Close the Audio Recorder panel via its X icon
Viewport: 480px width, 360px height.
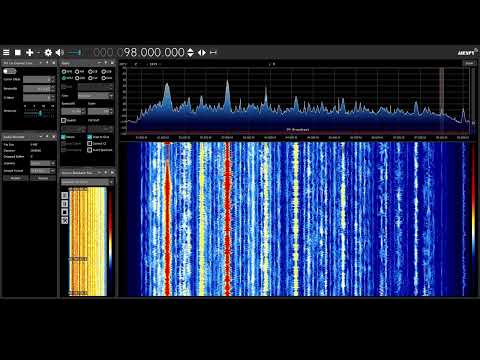[x=54, y=136]
